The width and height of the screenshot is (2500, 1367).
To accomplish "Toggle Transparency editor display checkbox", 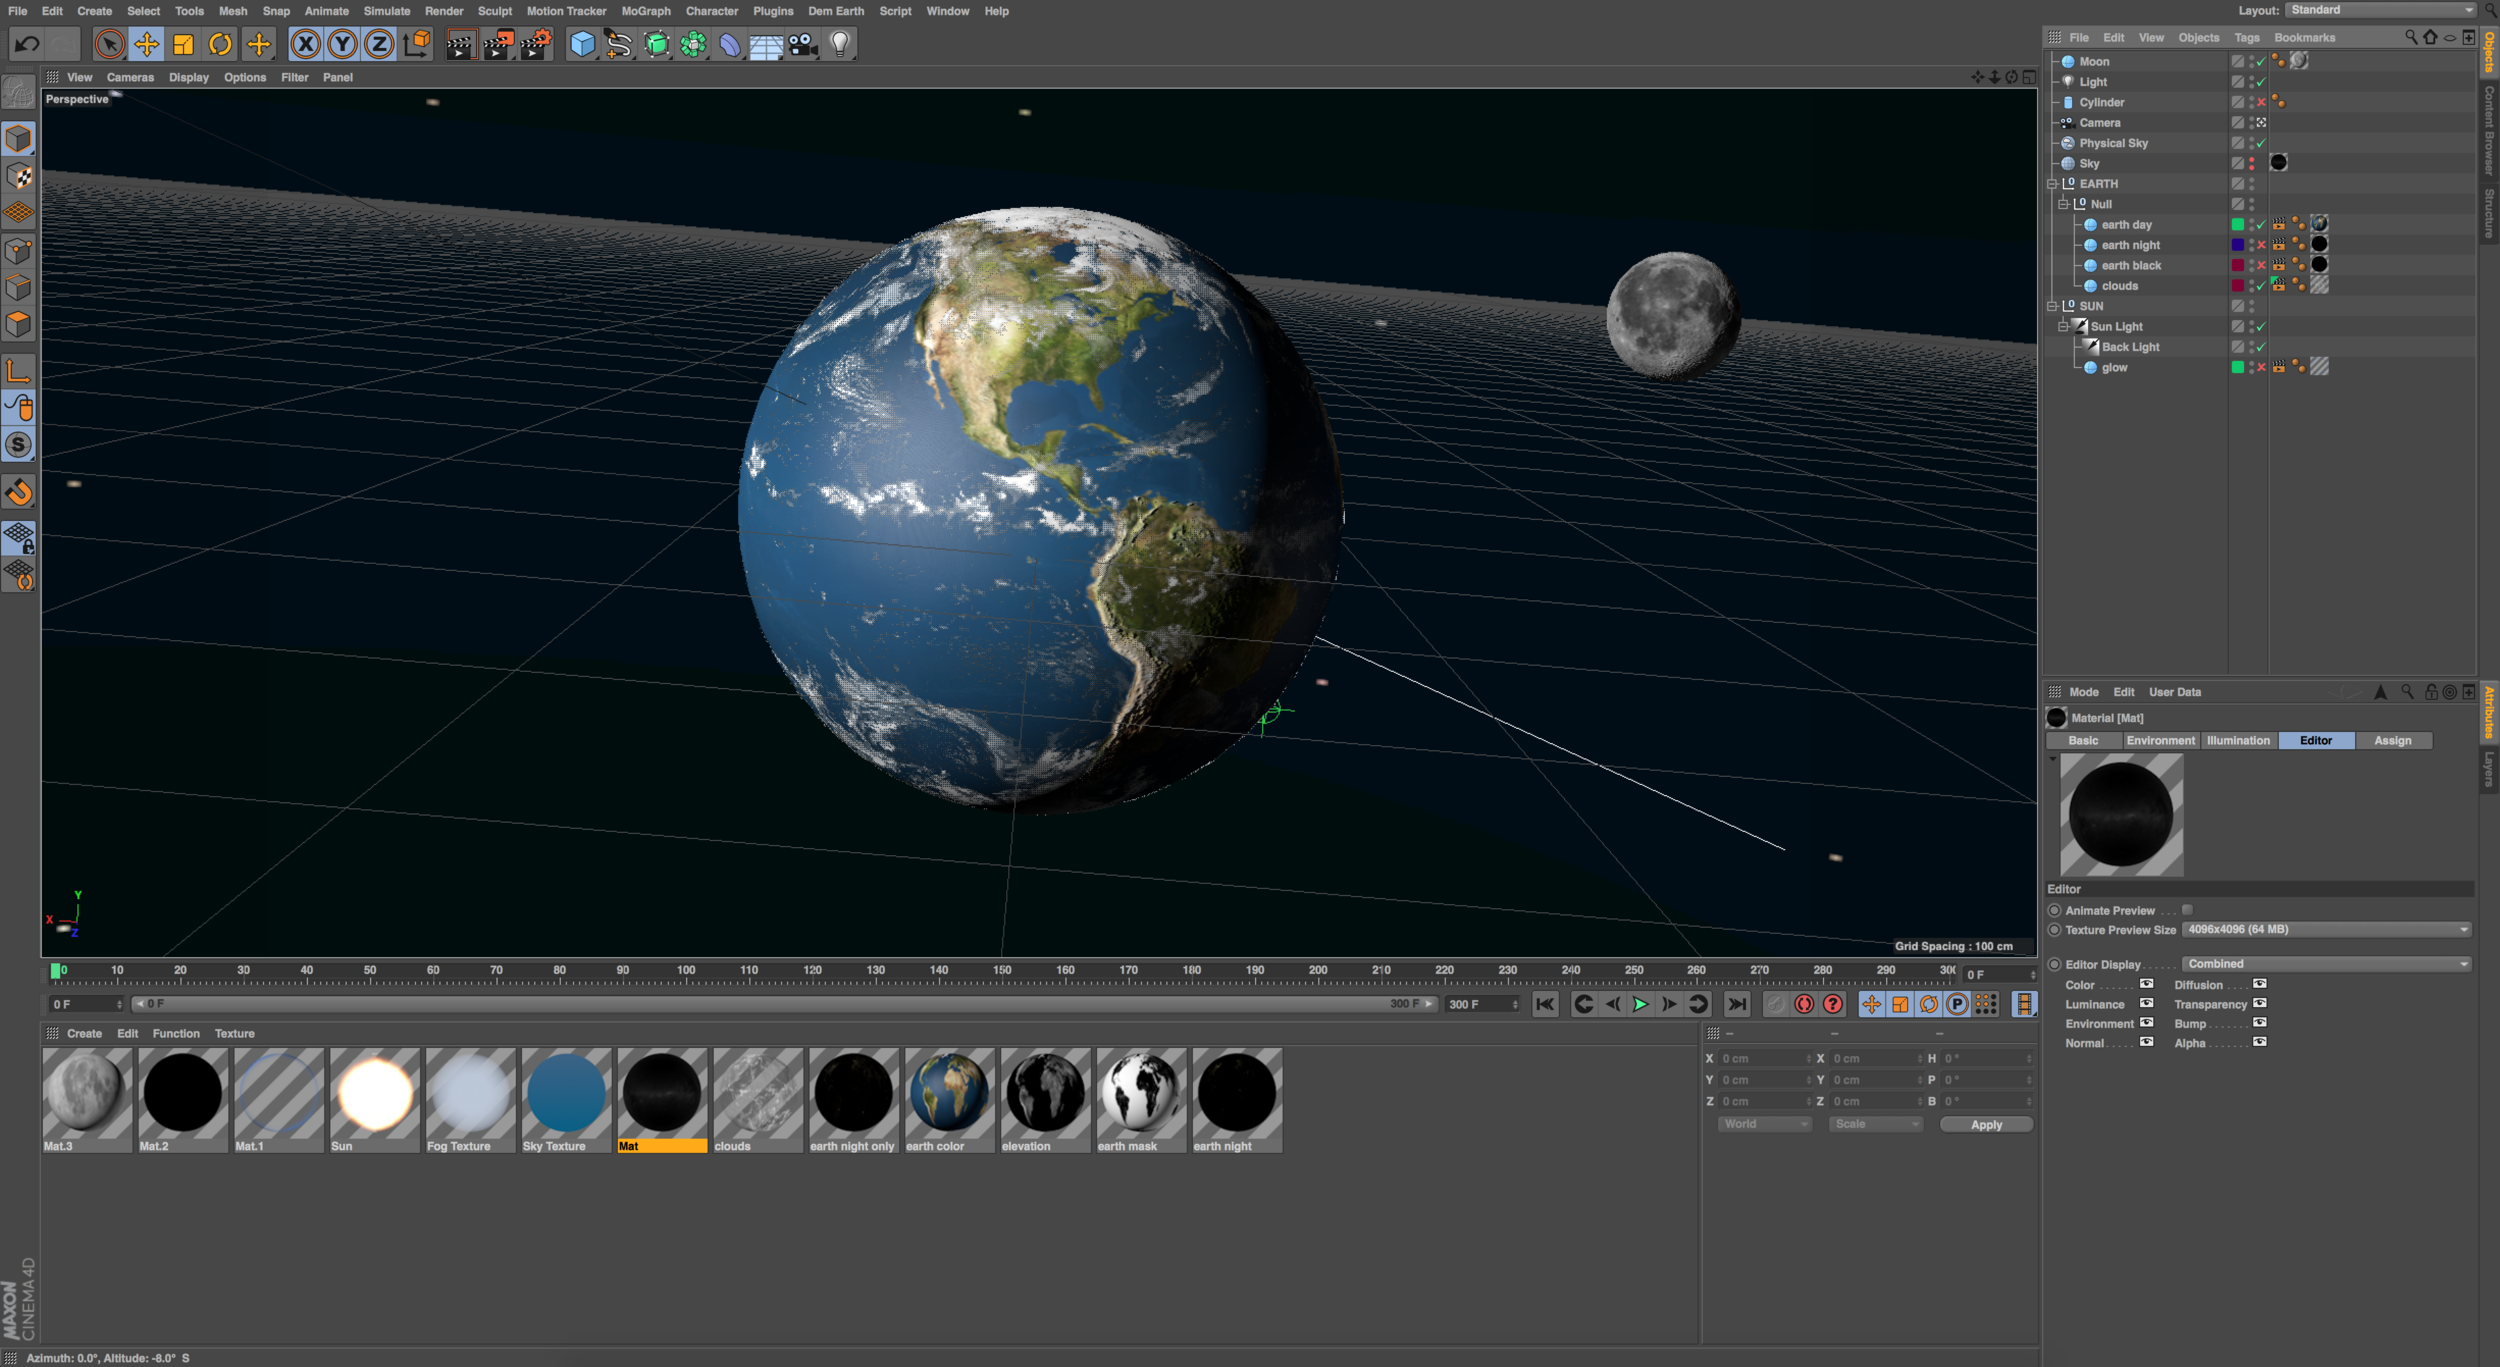I will 2259,1004.
